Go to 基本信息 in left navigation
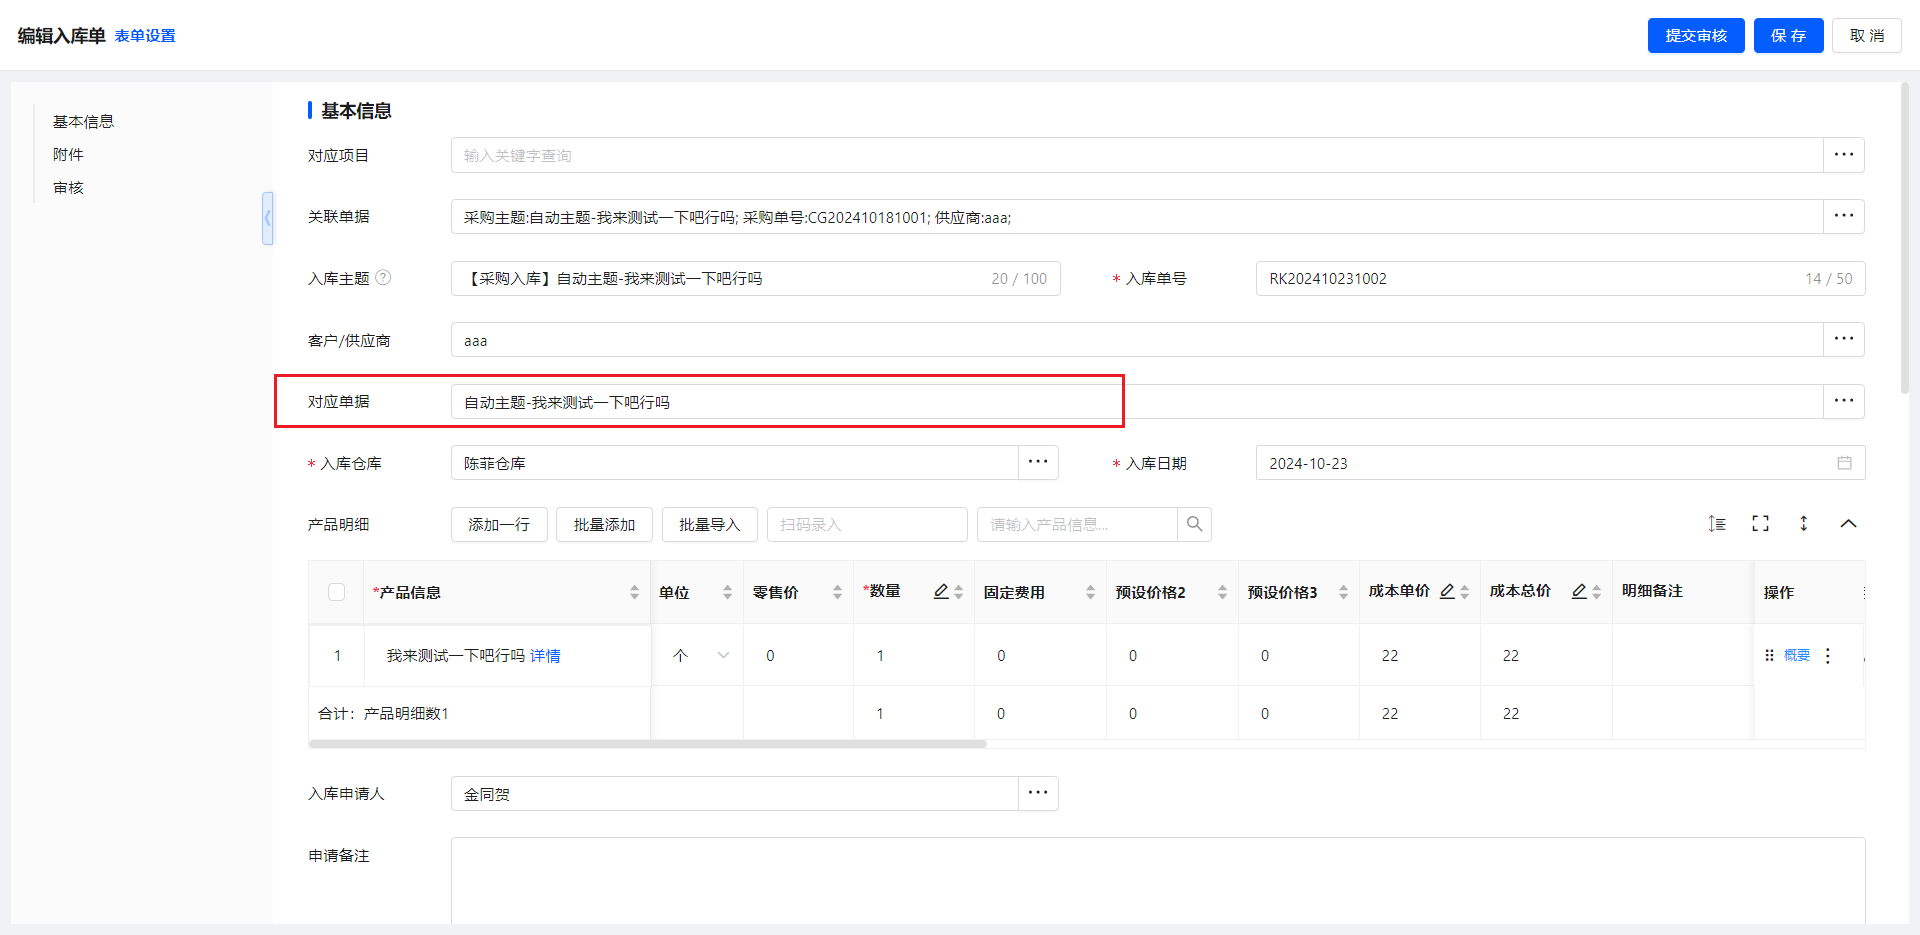1920x935 pixels. 83,121
